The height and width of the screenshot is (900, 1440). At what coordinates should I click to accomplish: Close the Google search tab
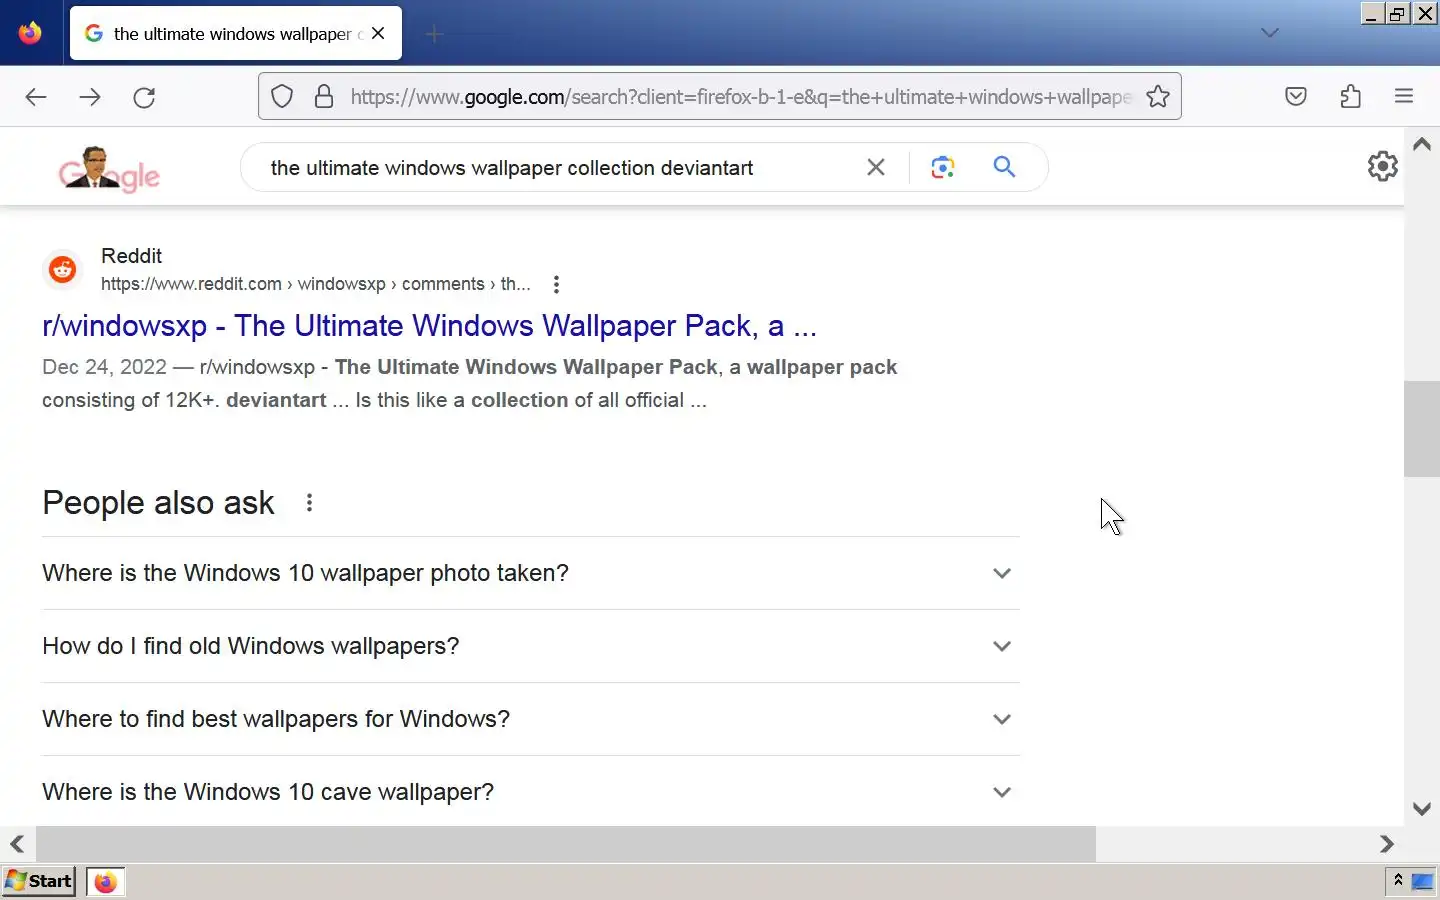pyautogui.click(x=378, y=33)
